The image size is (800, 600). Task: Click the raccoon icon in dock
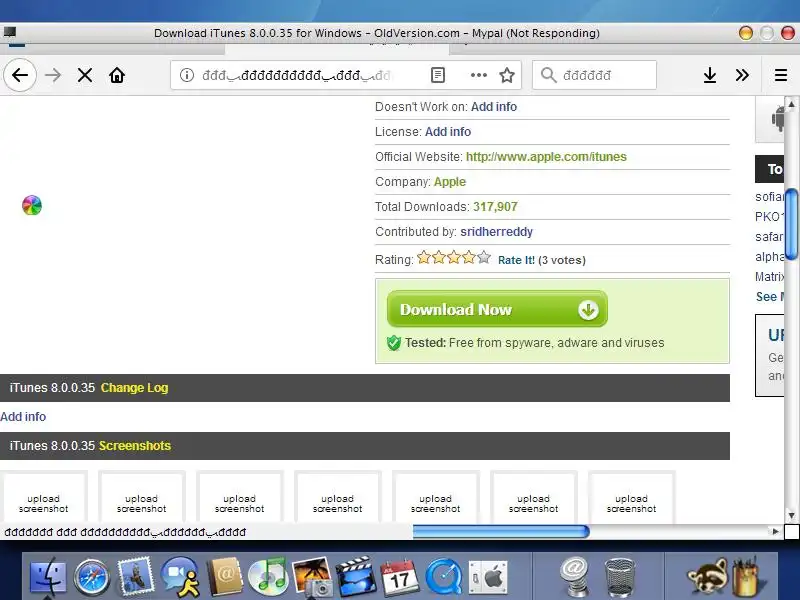(707, 577)
